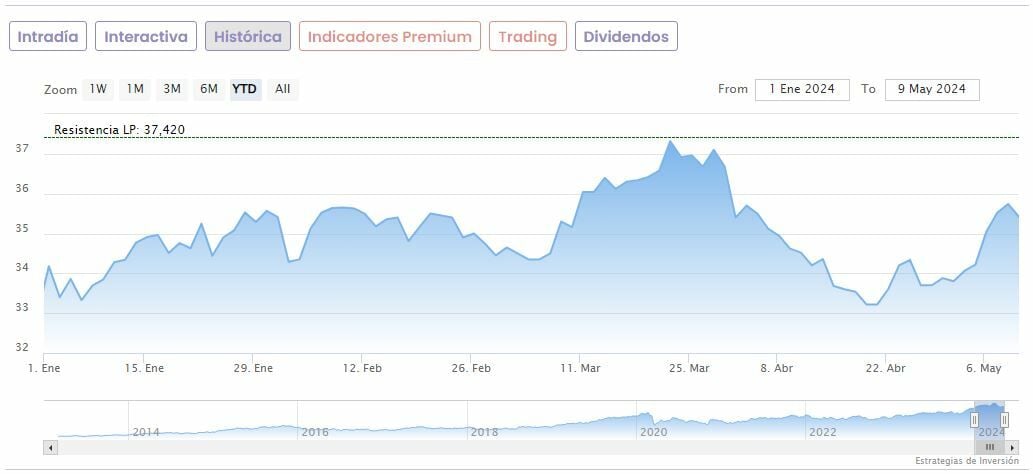
Task: Click the left range handle in navigator
Action: pos(974,420)
